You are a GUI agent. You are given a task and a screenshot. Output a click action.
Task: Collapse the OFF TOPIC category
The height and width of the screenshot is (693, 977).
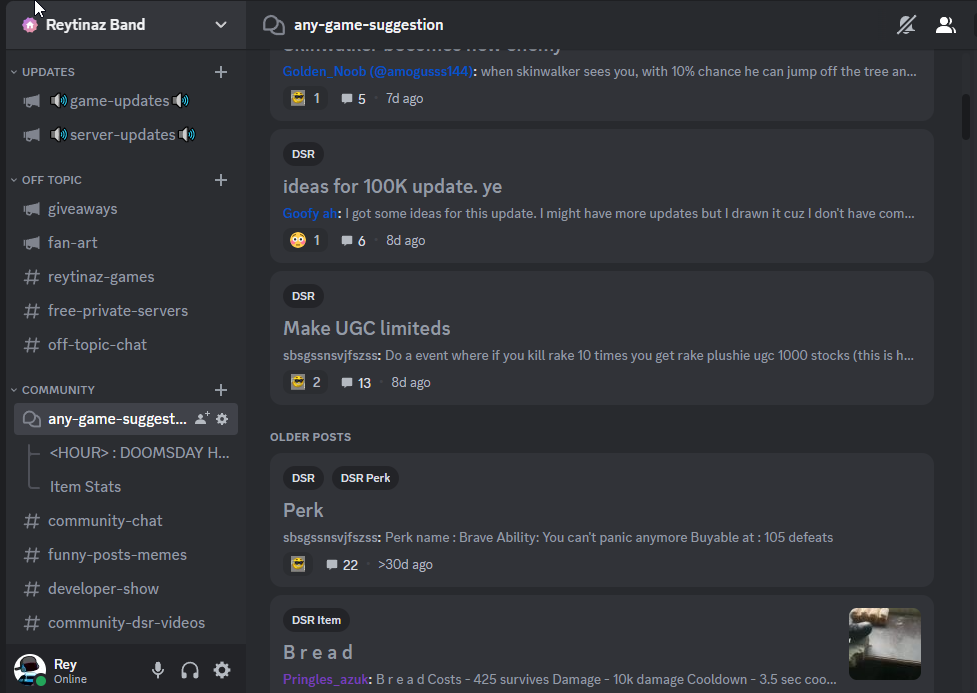52,180
